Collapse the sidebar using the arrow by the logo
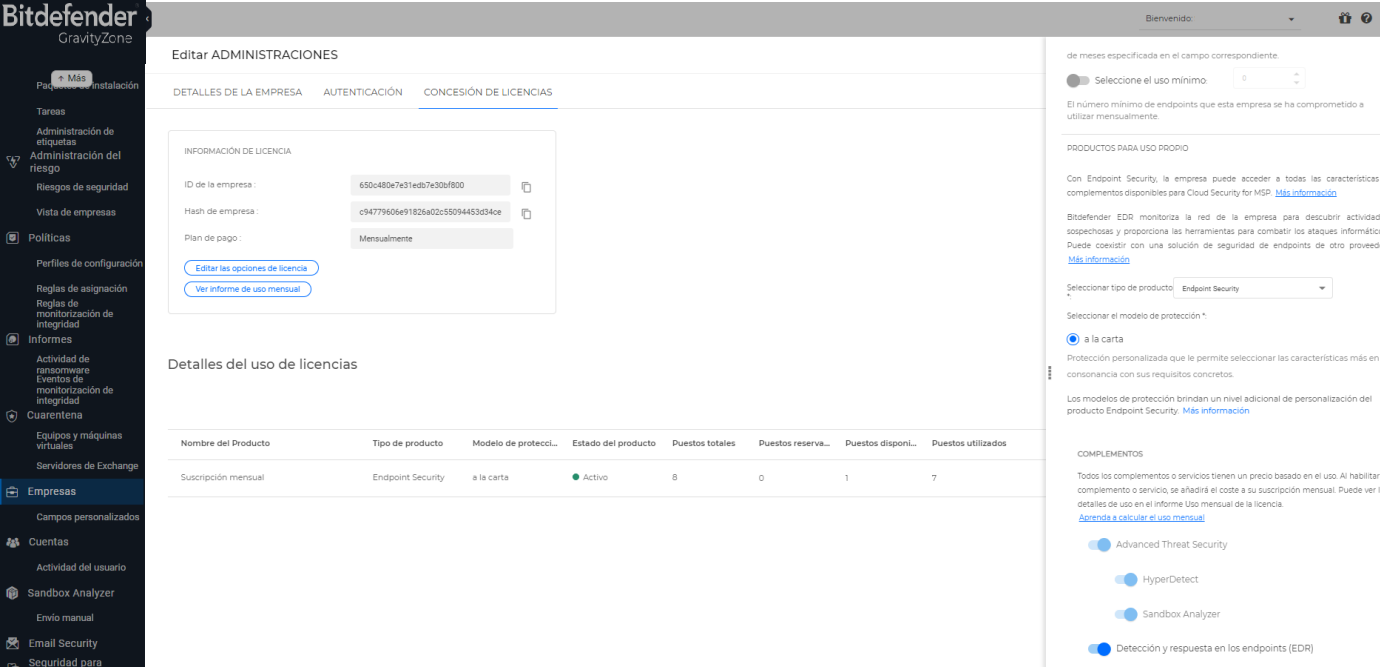 click(148, 18)
